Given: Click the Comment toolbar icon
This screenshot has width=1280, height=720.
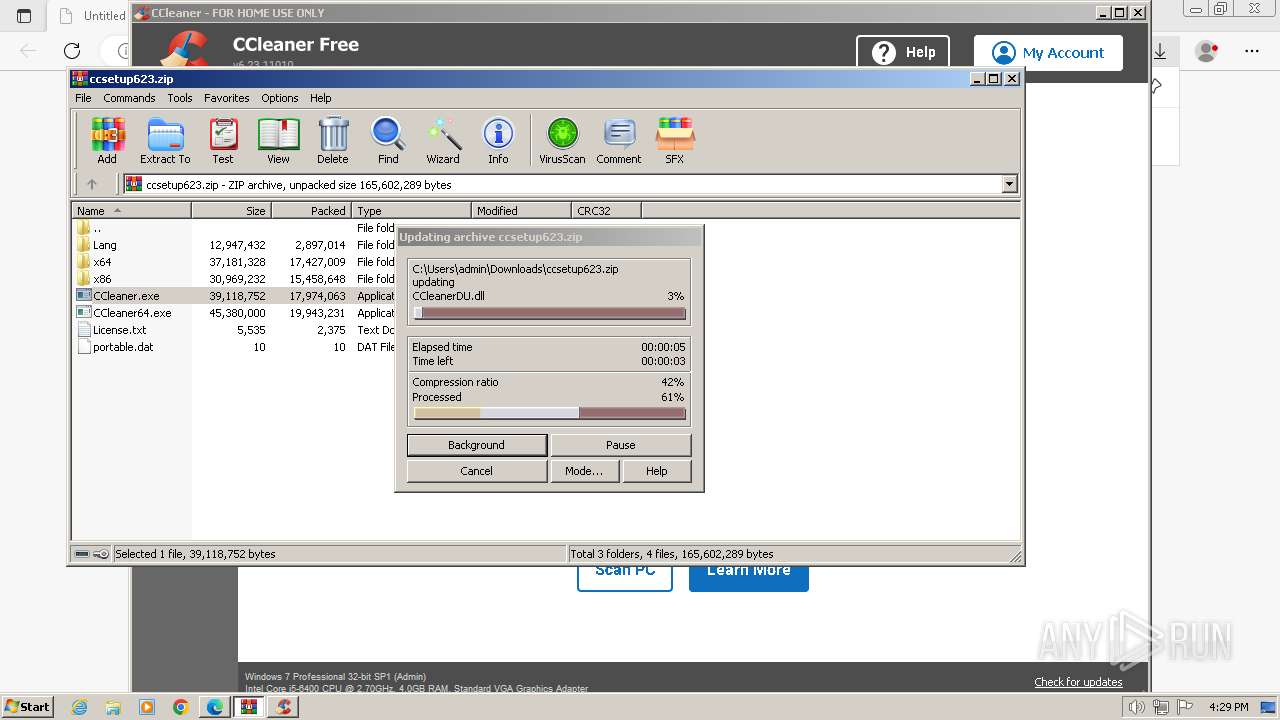Looking at the screenshot, I should (619, 140).
